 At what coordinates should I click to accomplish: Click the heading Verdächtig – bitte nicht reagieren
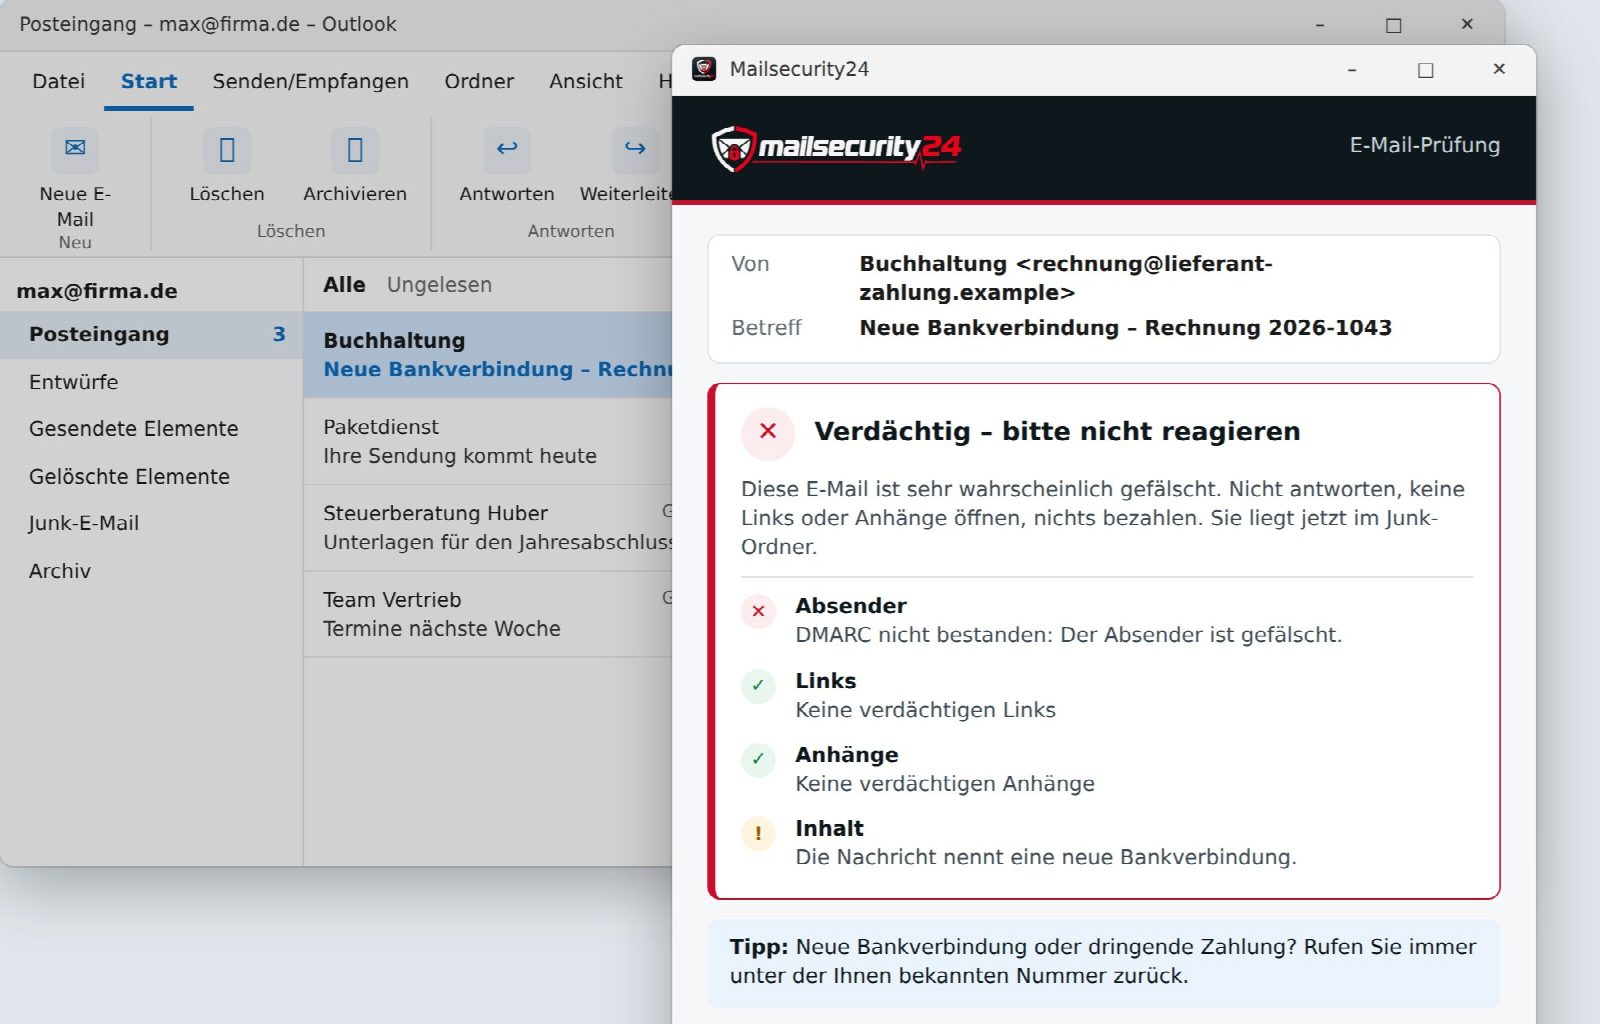click(x=1057, y=432)
